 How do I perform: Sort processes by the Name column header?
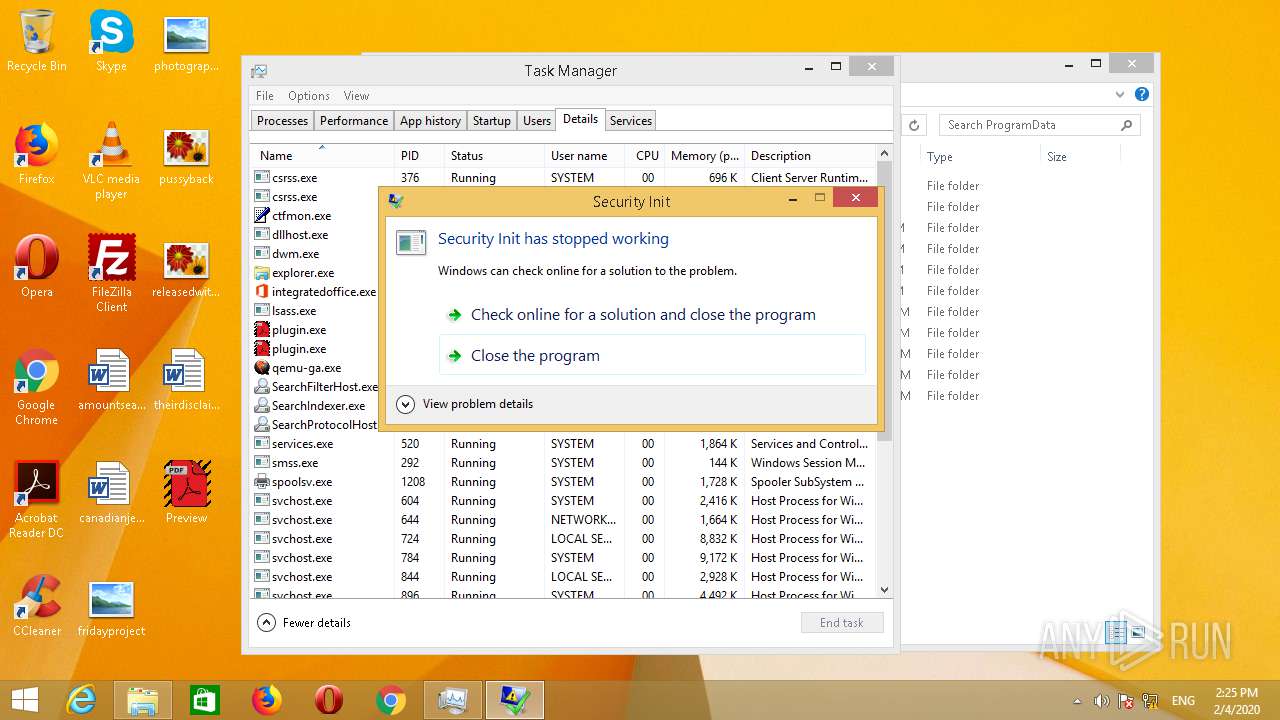[322, 156]
